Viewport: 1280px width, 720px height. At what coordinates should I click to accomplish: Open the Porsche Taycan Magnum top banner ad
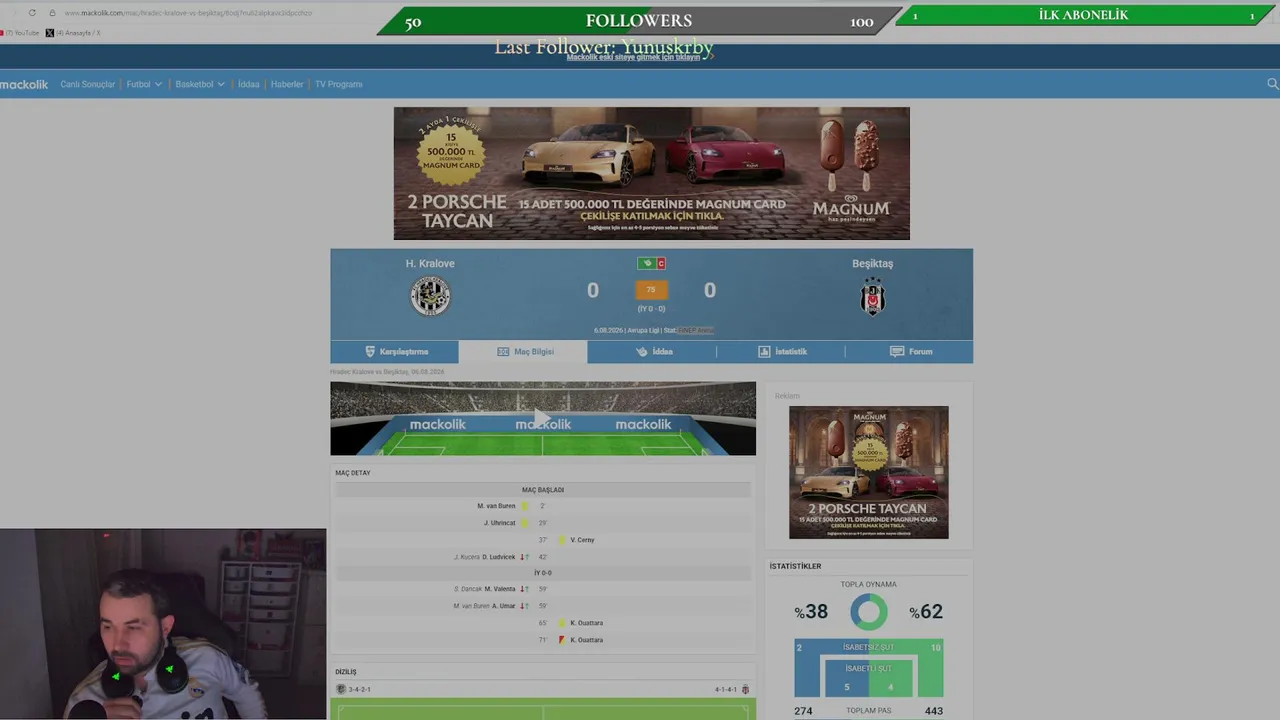tap(652, 173)
